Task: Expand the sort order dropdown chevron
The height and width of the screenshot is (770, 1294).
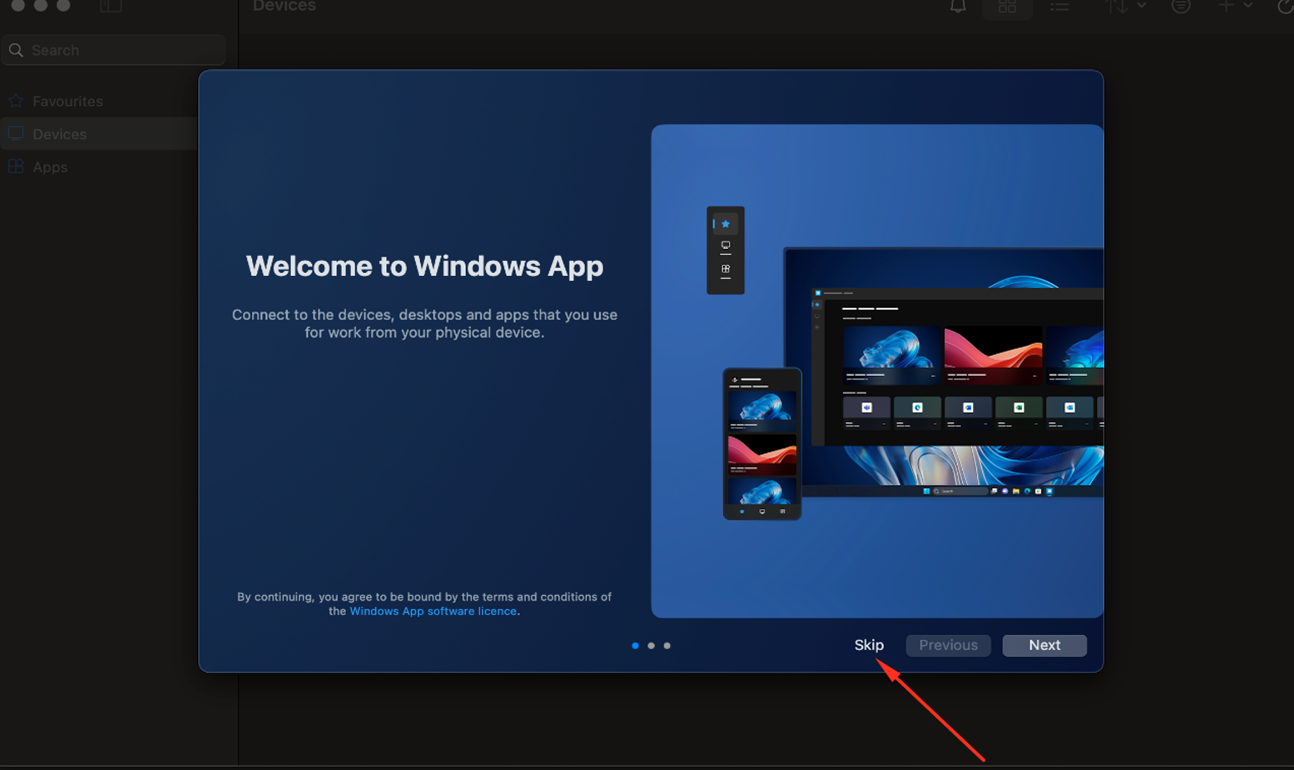Action: pyautogui.click(x=1142, y=6)
